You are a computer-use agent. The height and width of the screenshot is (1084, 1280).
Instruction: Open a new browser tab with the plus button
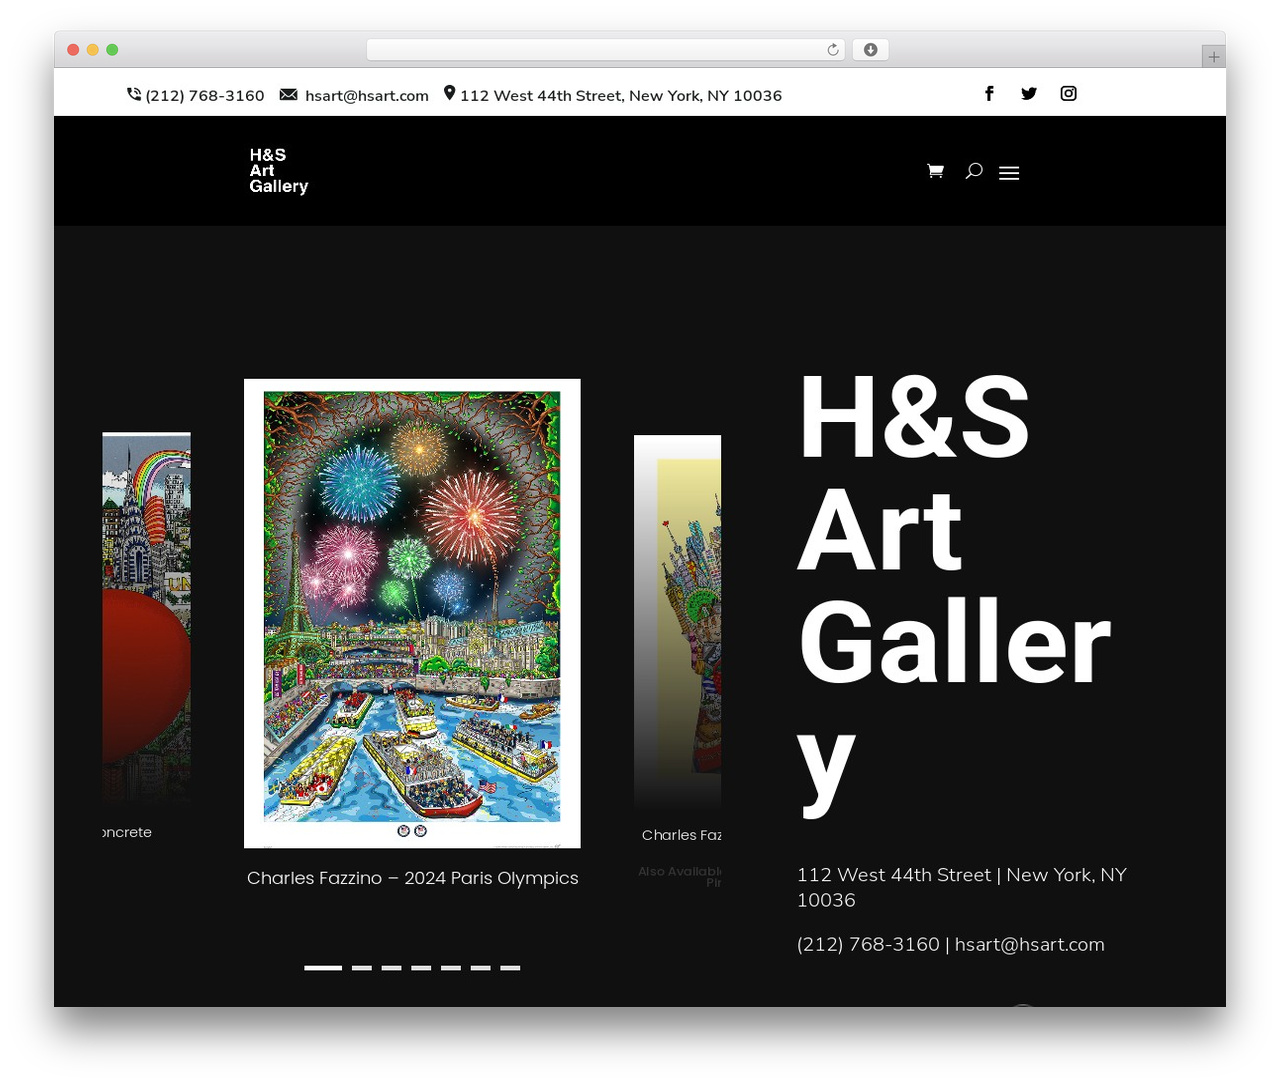pos(1213,57)
